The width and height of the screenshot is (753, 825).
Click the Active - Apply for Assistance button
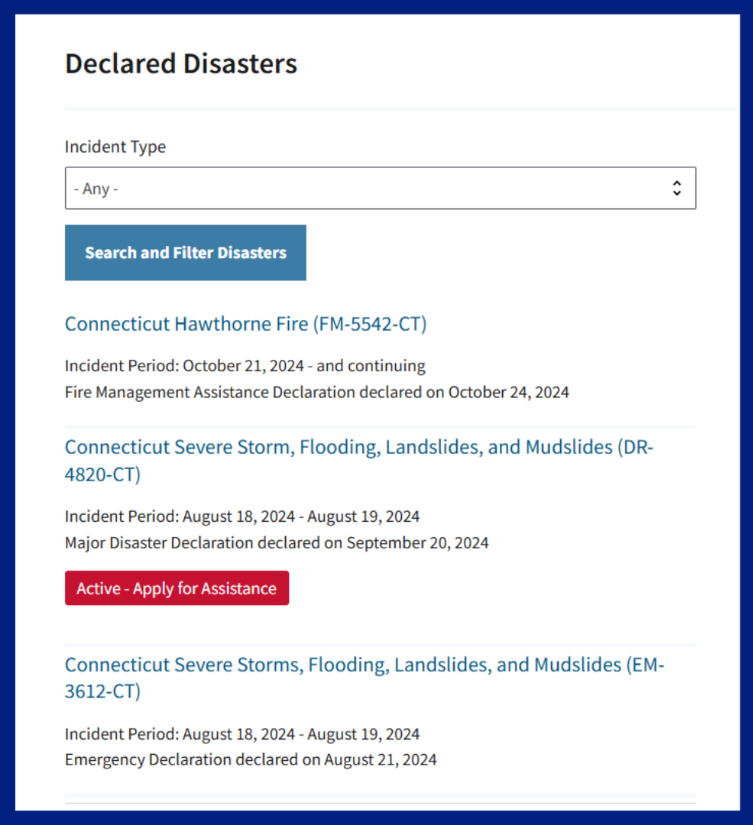[177, 588]
